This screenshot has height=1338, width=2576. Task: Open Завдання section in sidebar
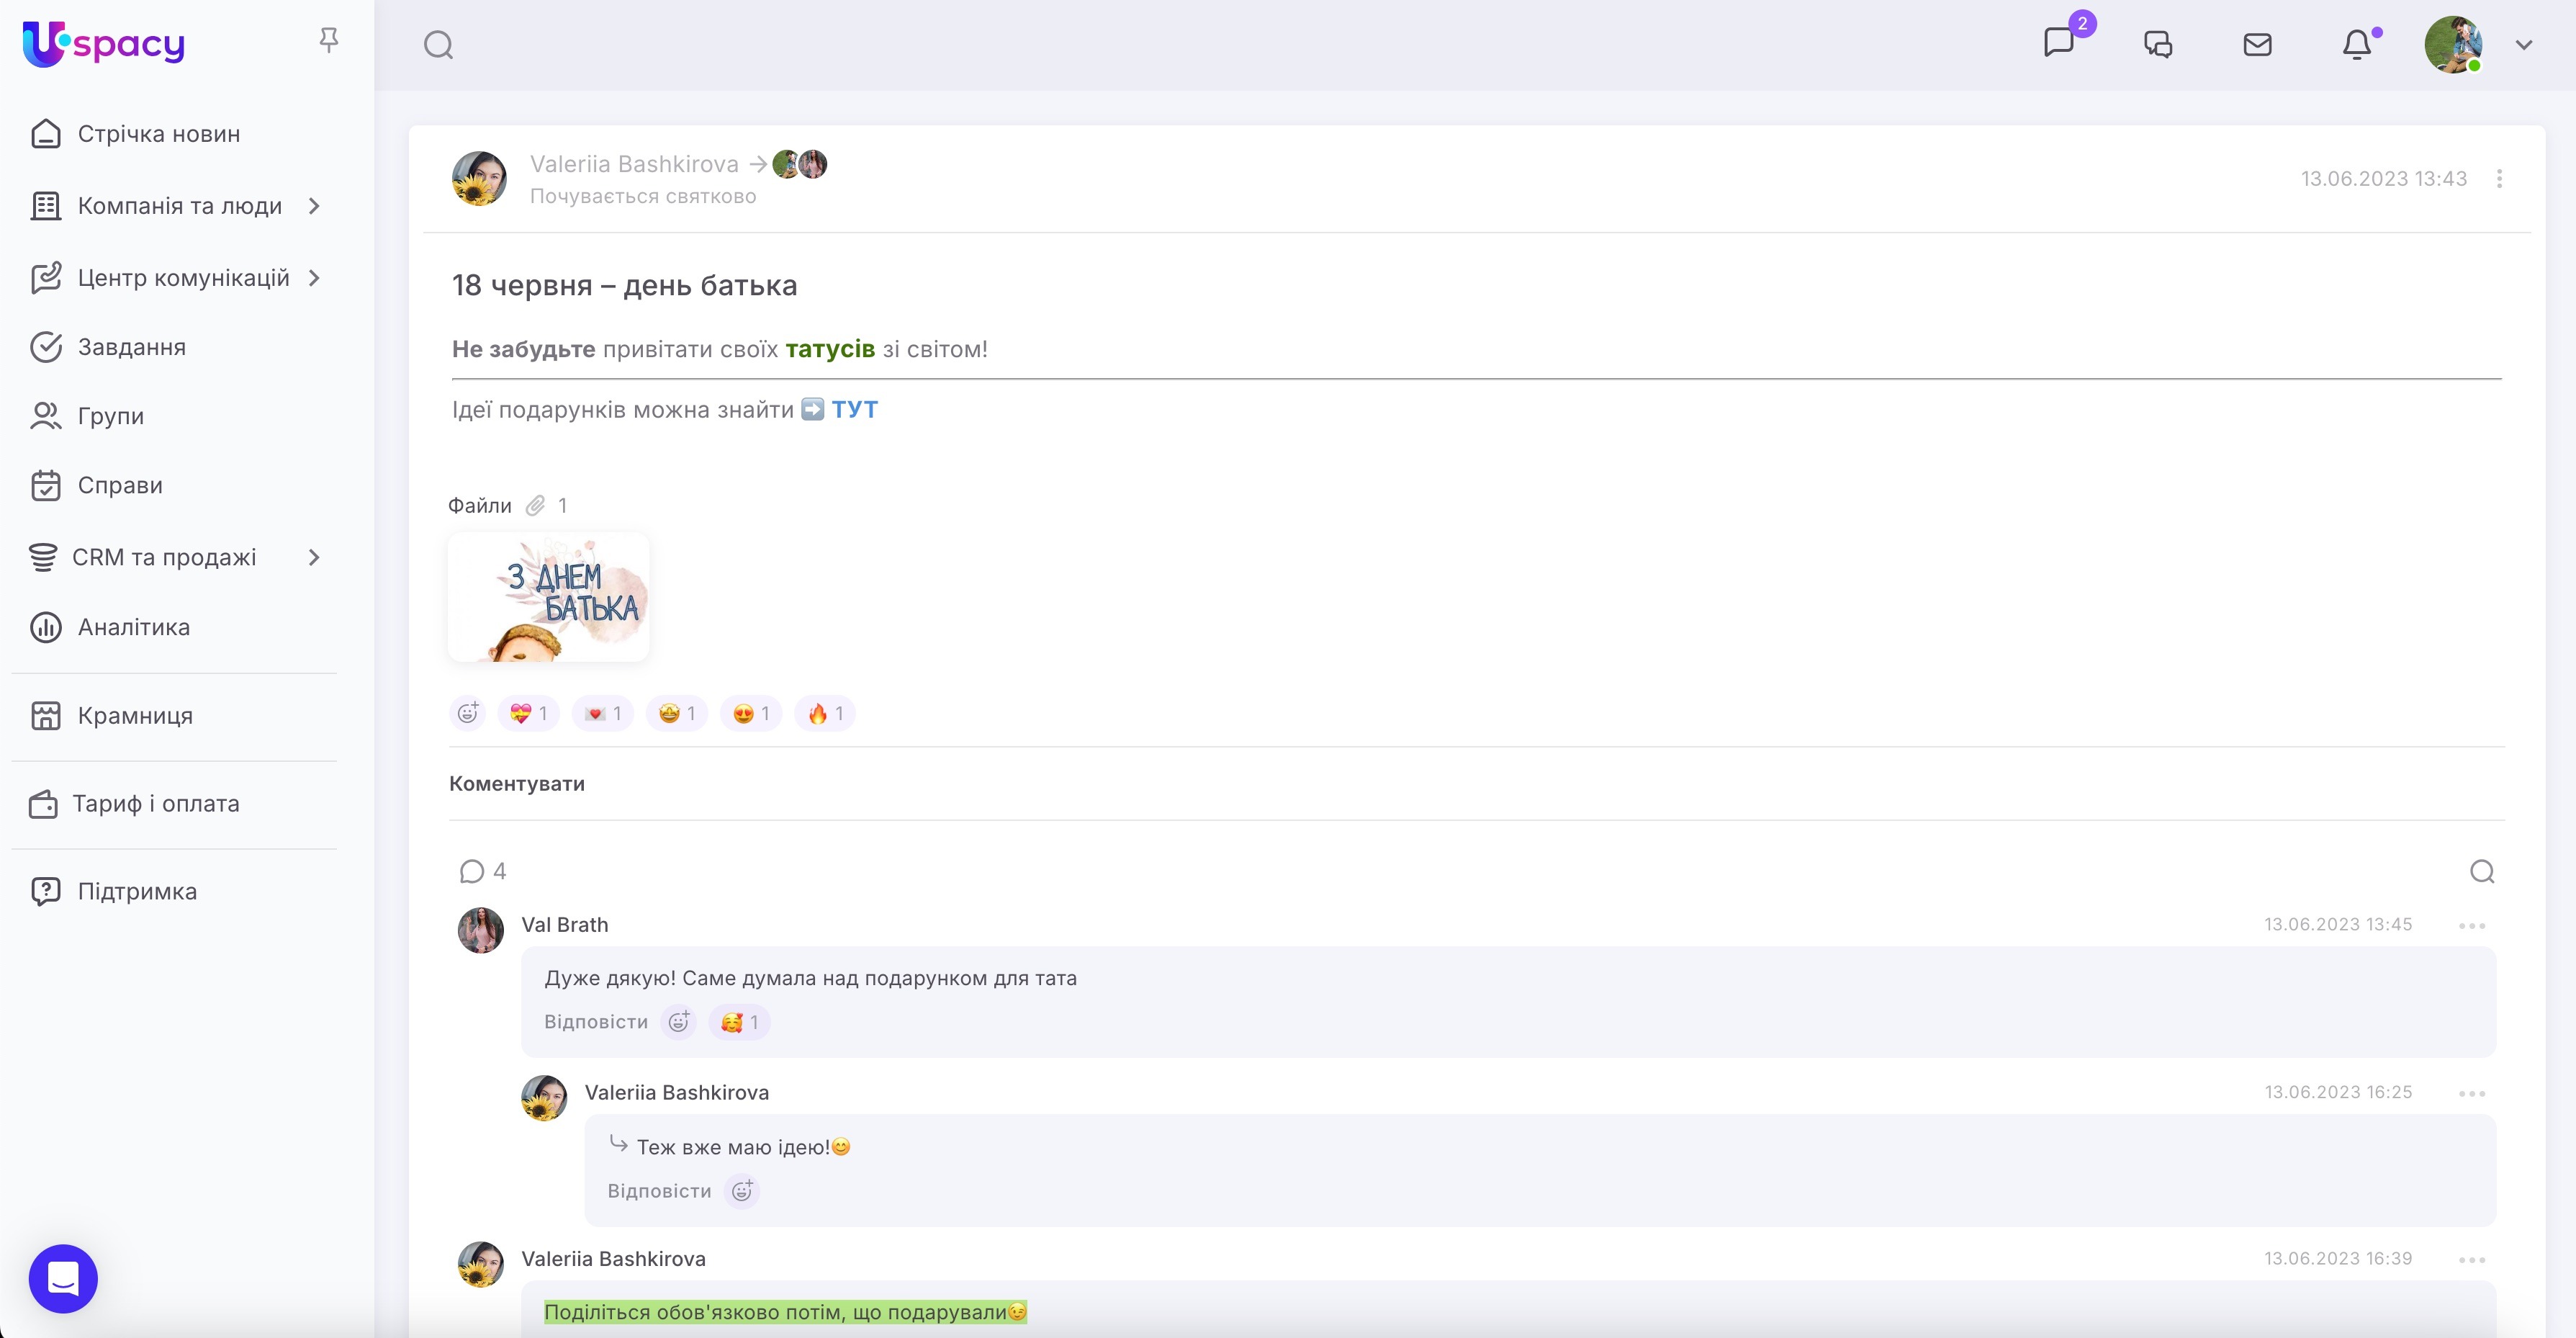pos(131,347)
